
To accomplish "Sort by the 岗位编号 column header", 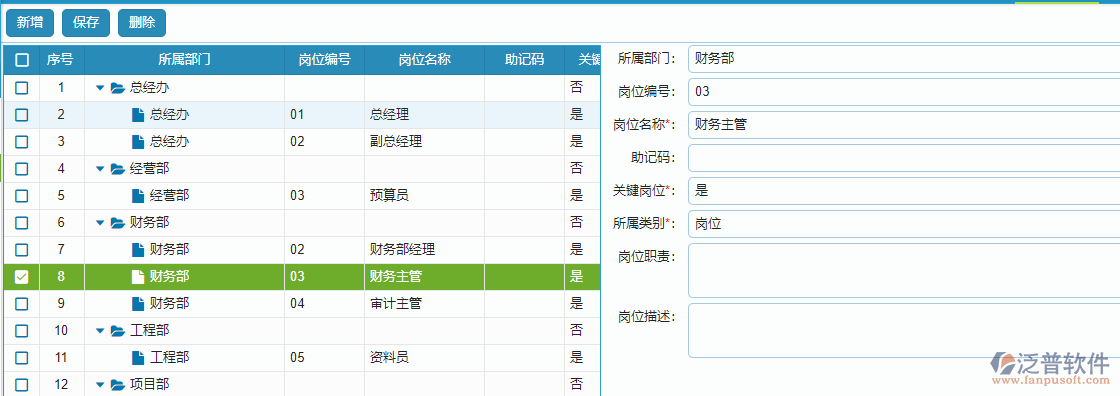I will pyautogui.click(x=324, y=60).
